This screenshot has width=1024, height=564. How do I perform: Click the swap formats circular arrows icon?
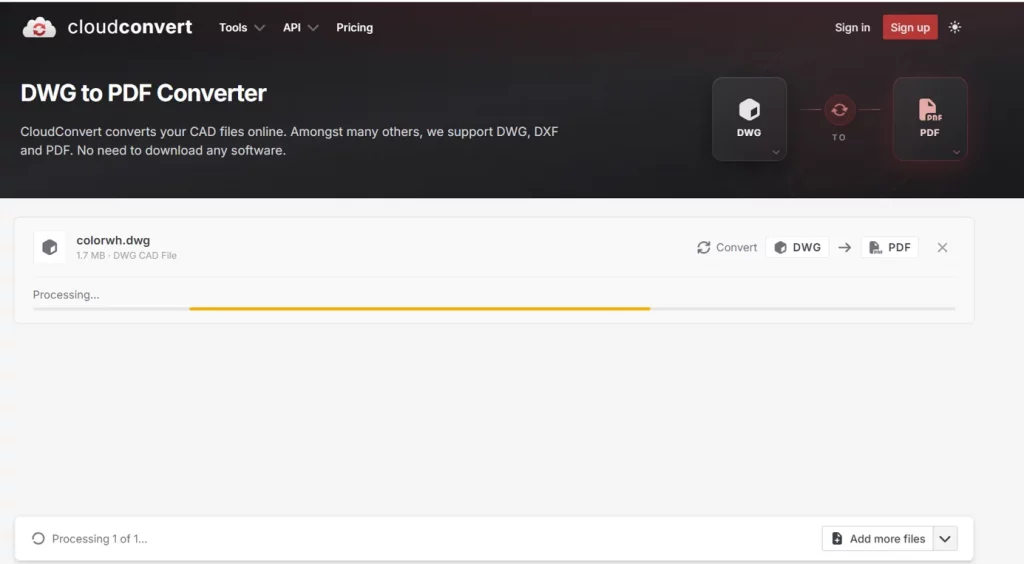(x=839, y=110)
